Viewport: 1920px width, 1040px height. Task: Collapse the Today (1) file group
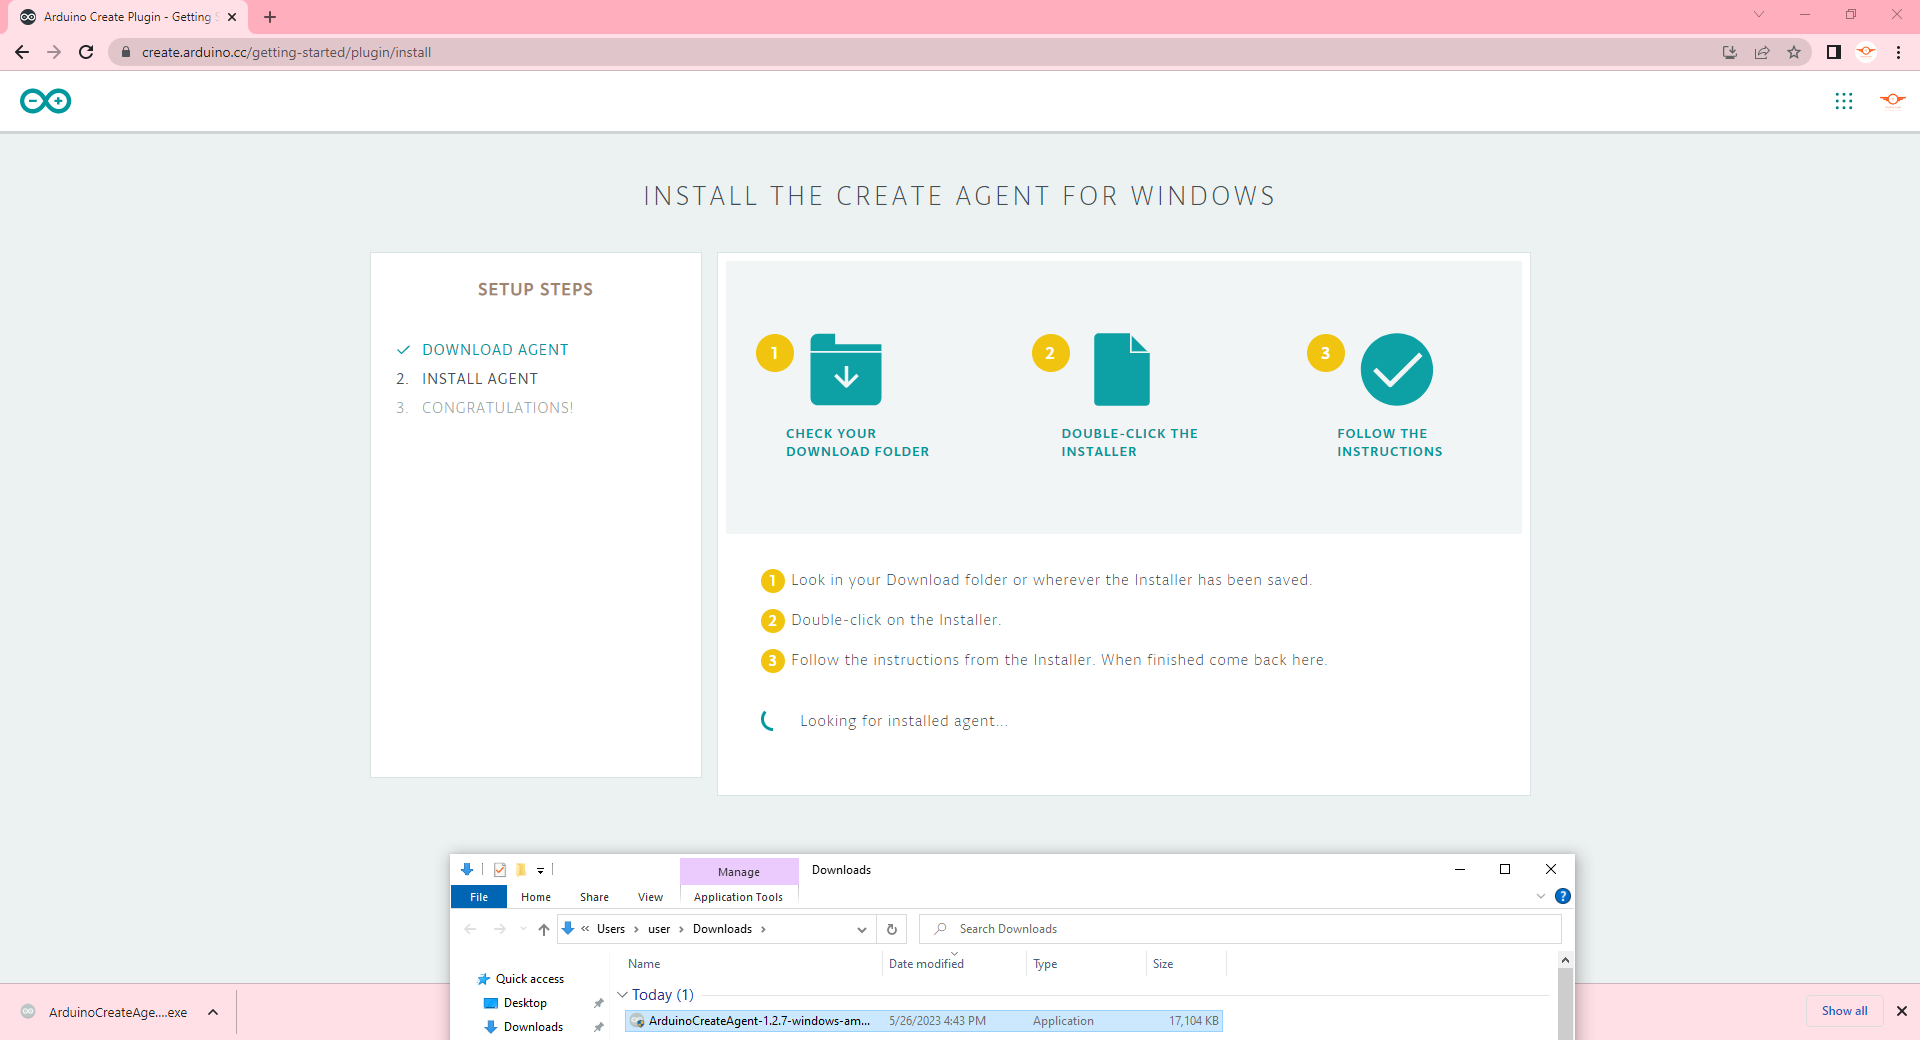point(622,995)
